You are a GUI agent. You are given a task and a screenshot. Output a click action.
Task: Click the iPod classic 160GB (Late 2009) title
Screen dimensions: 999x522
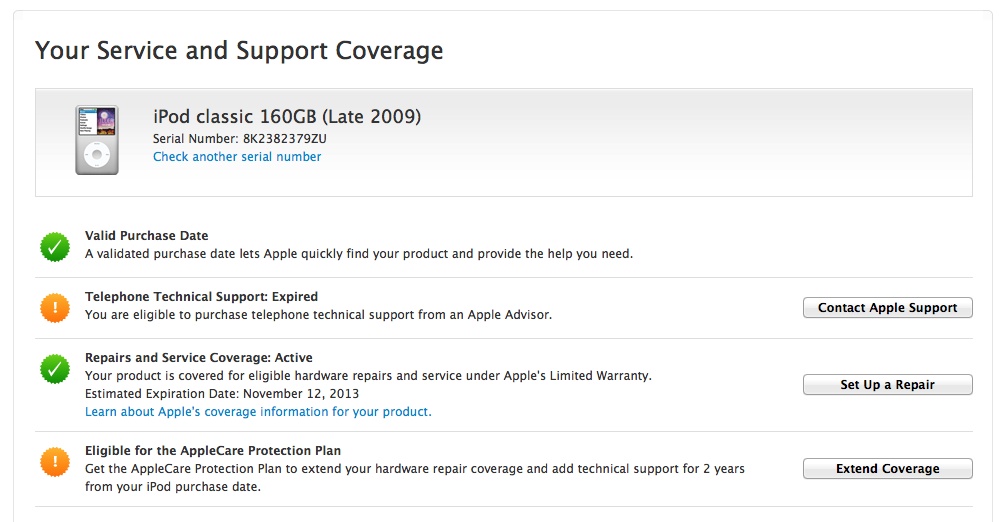pos(287,117)
